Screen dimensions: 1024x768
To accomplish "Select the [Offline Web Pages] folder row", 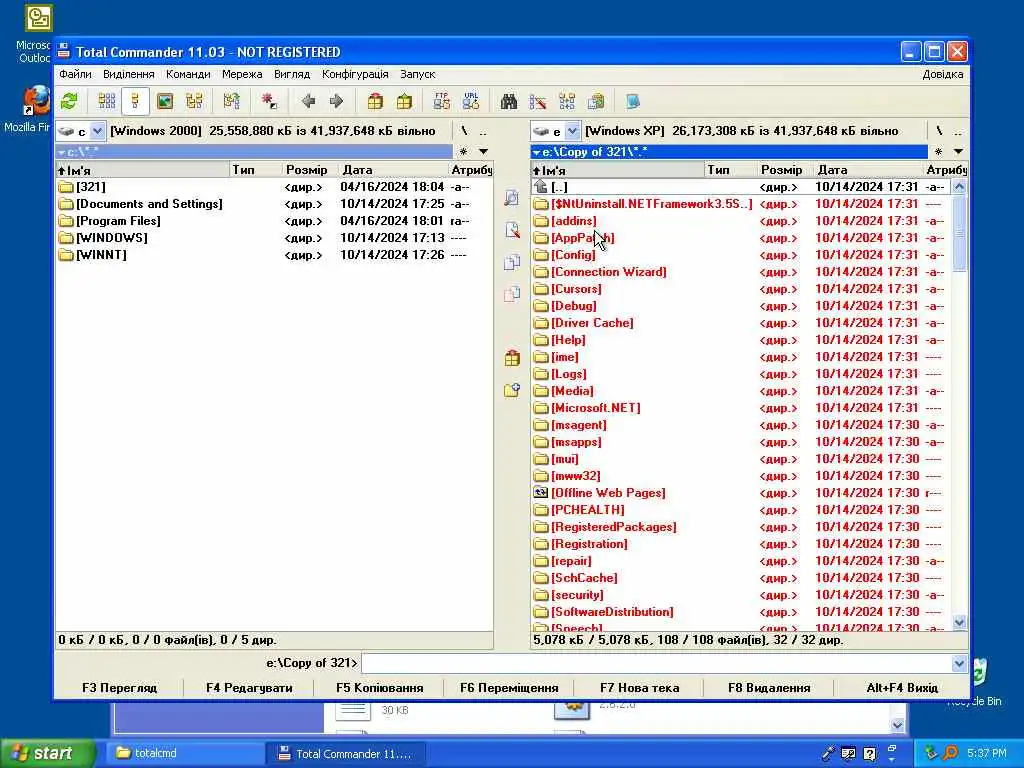I will [x=740, y=493].
